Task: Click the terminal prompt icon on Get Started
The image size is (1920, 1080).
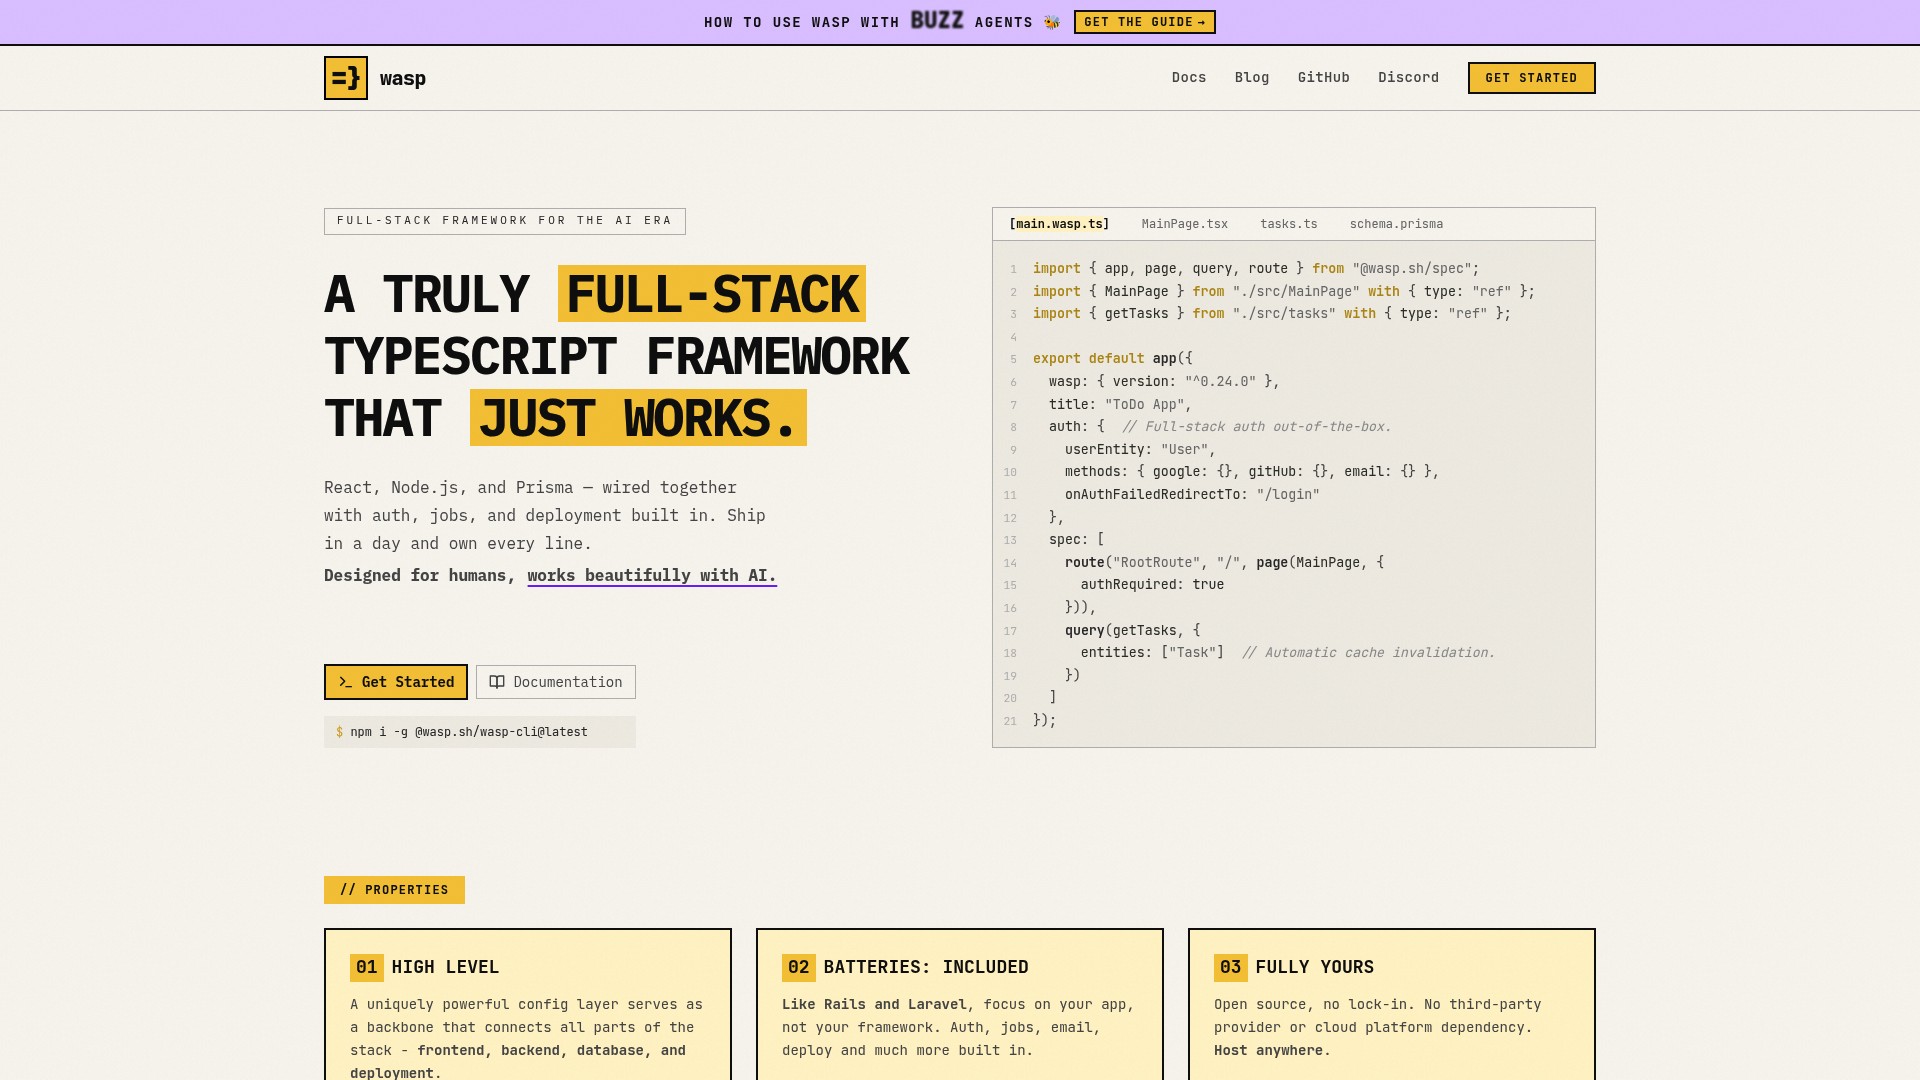Action: (x=345, y=682)
